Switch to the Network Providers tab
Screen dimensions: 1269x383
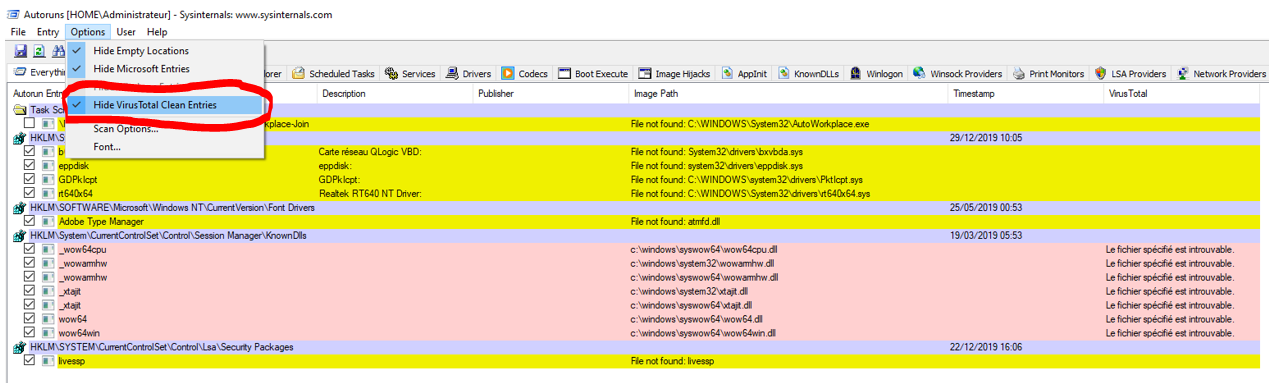[1220, 73]
